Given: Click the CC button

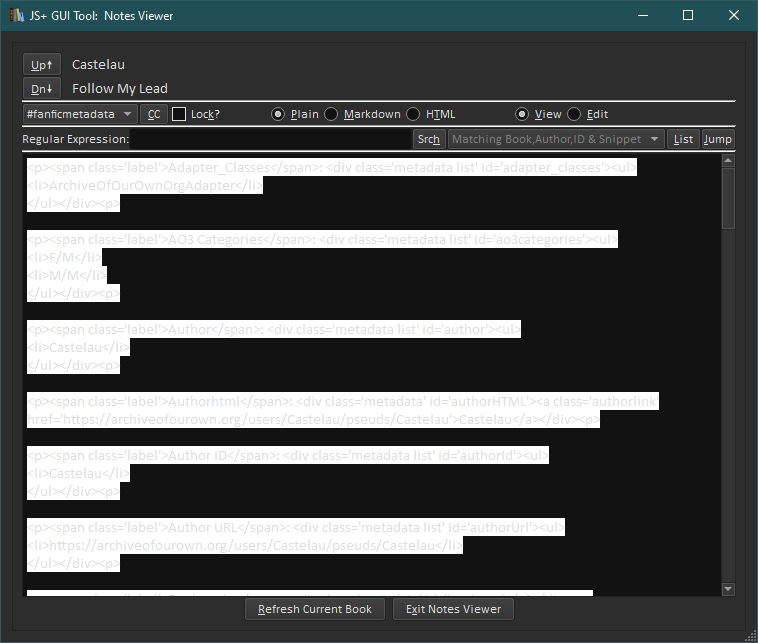Looking at the screenshot, I should point(154,114).
